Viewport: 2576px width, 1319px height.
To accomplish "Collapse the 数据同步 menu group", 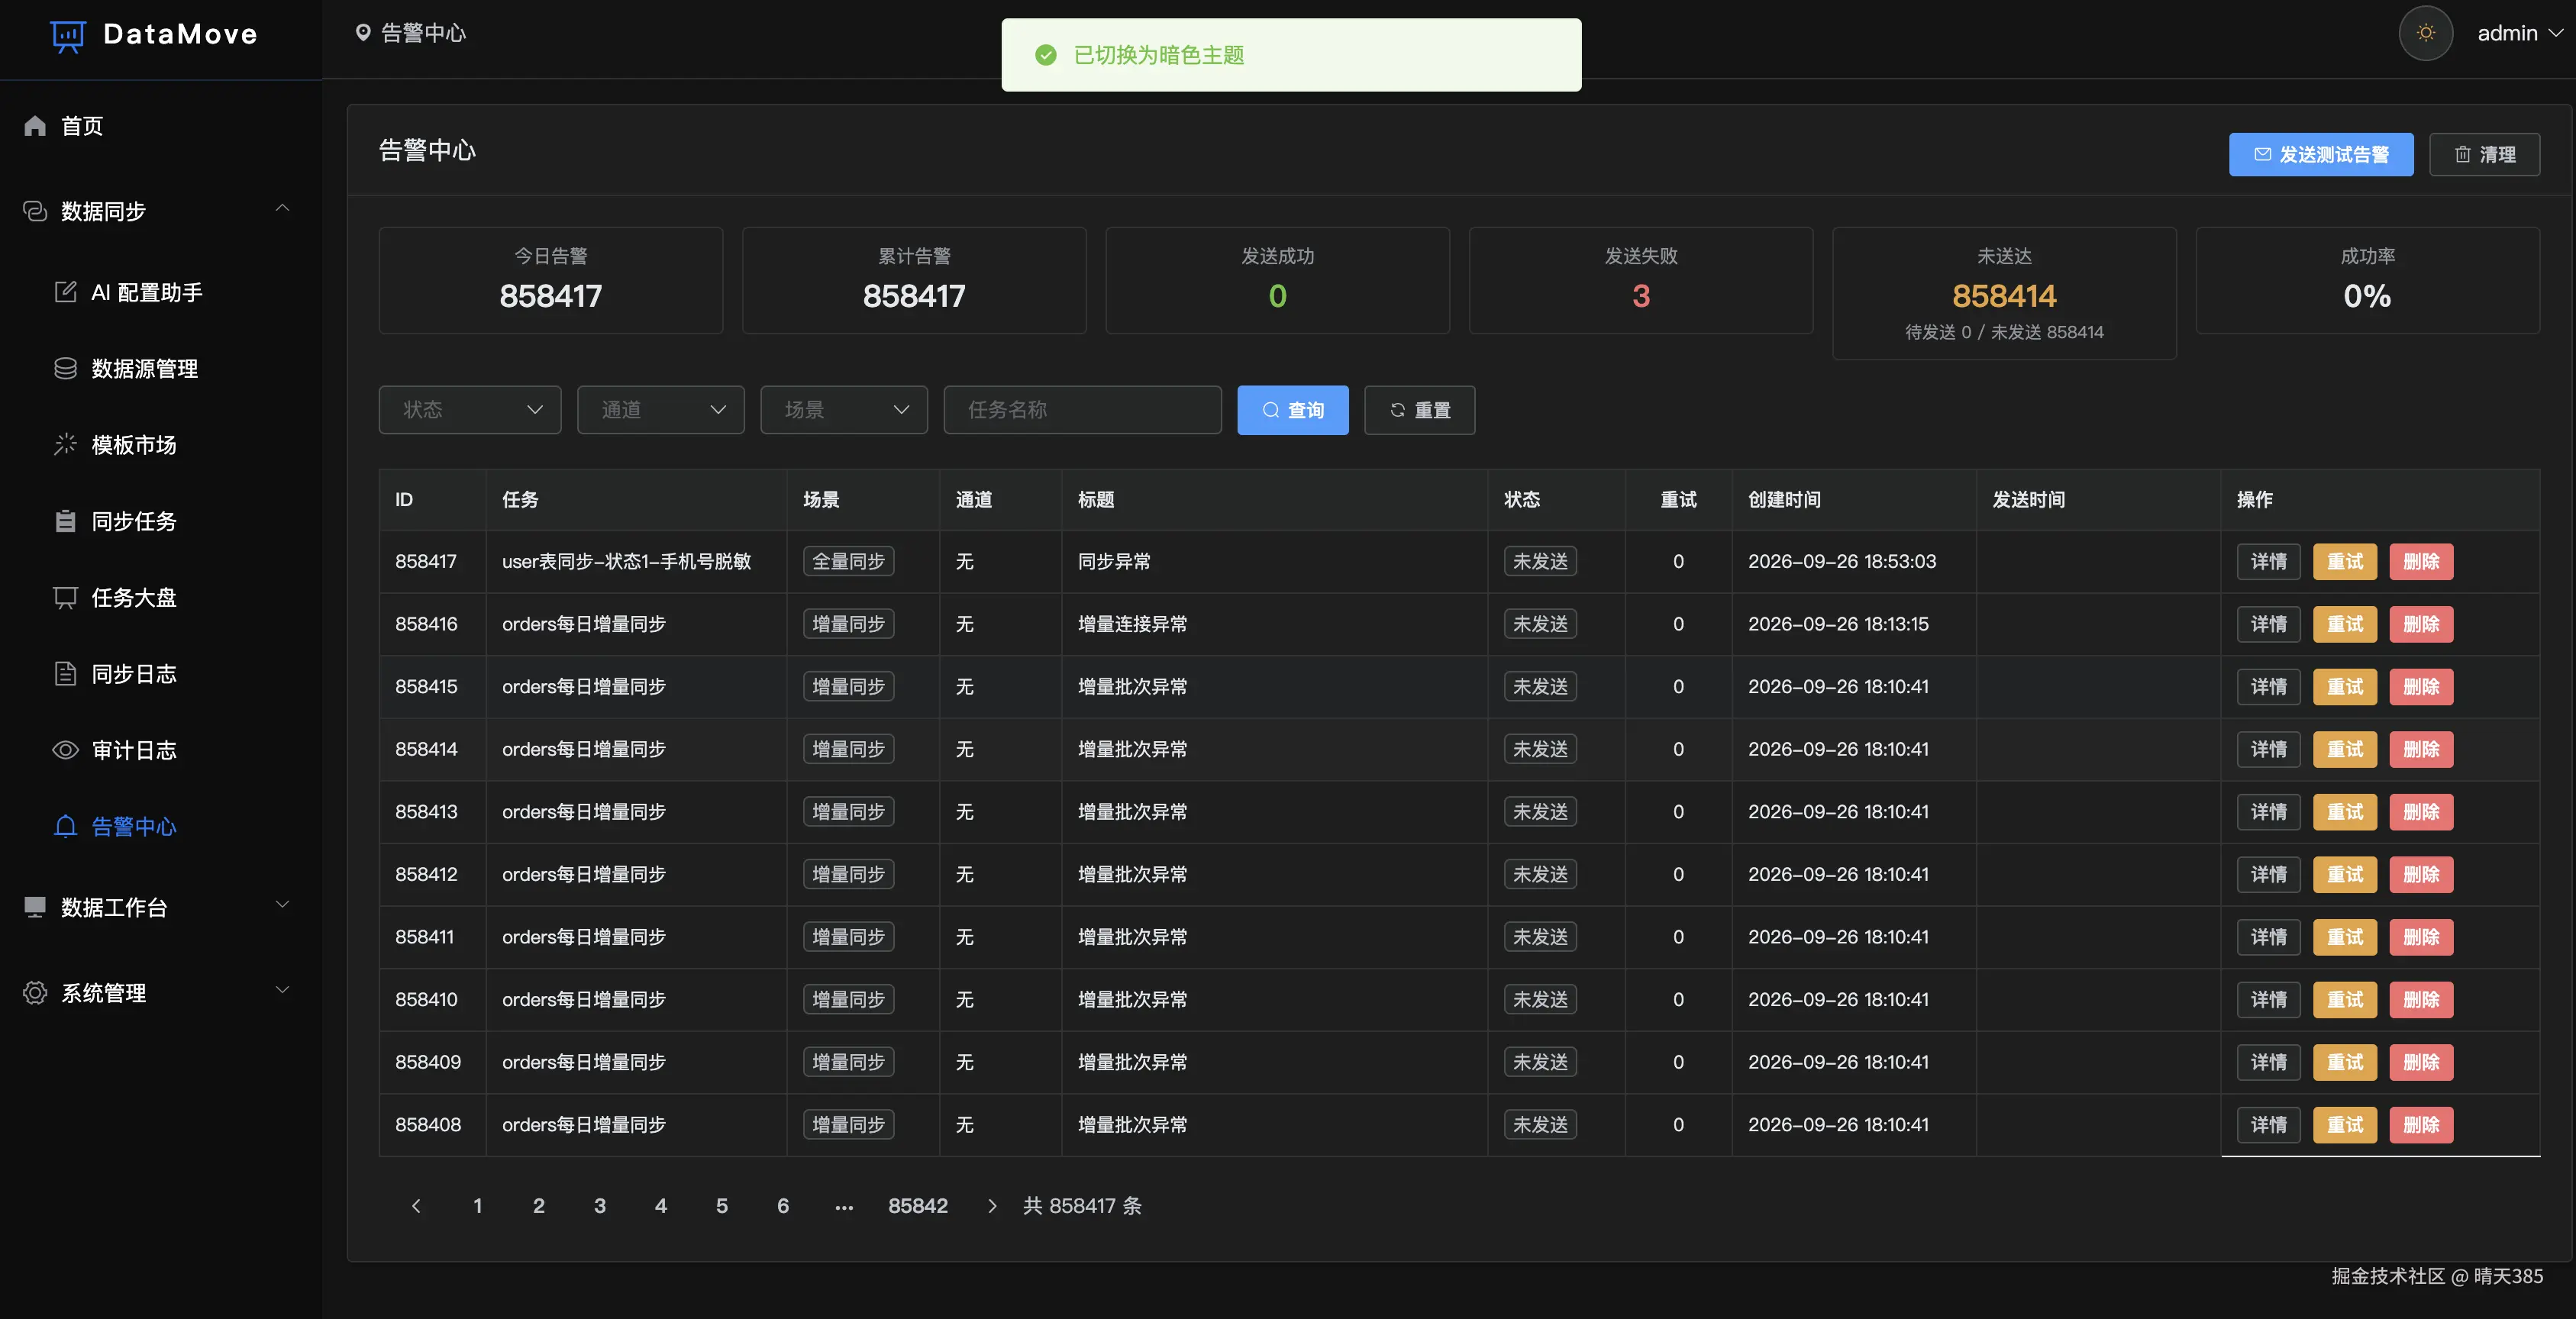I will tap(161, 211).
